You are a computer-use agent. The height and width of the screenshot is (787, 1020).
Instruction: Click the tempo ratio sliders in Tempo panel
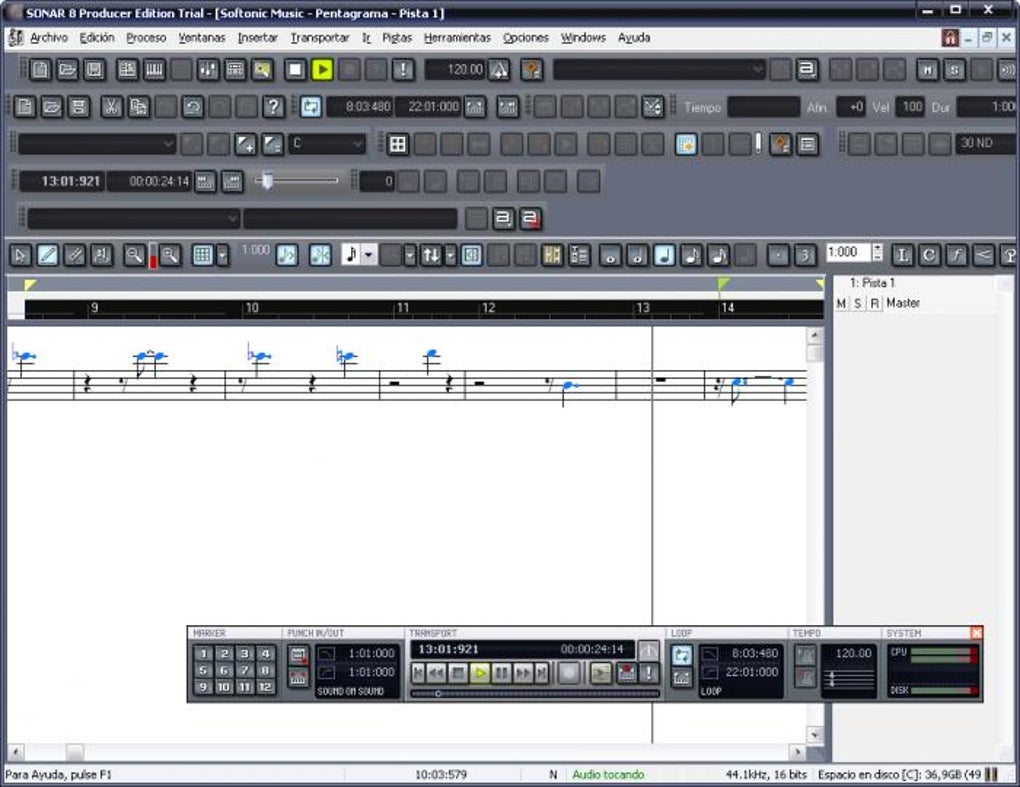(x=851, y=679)
